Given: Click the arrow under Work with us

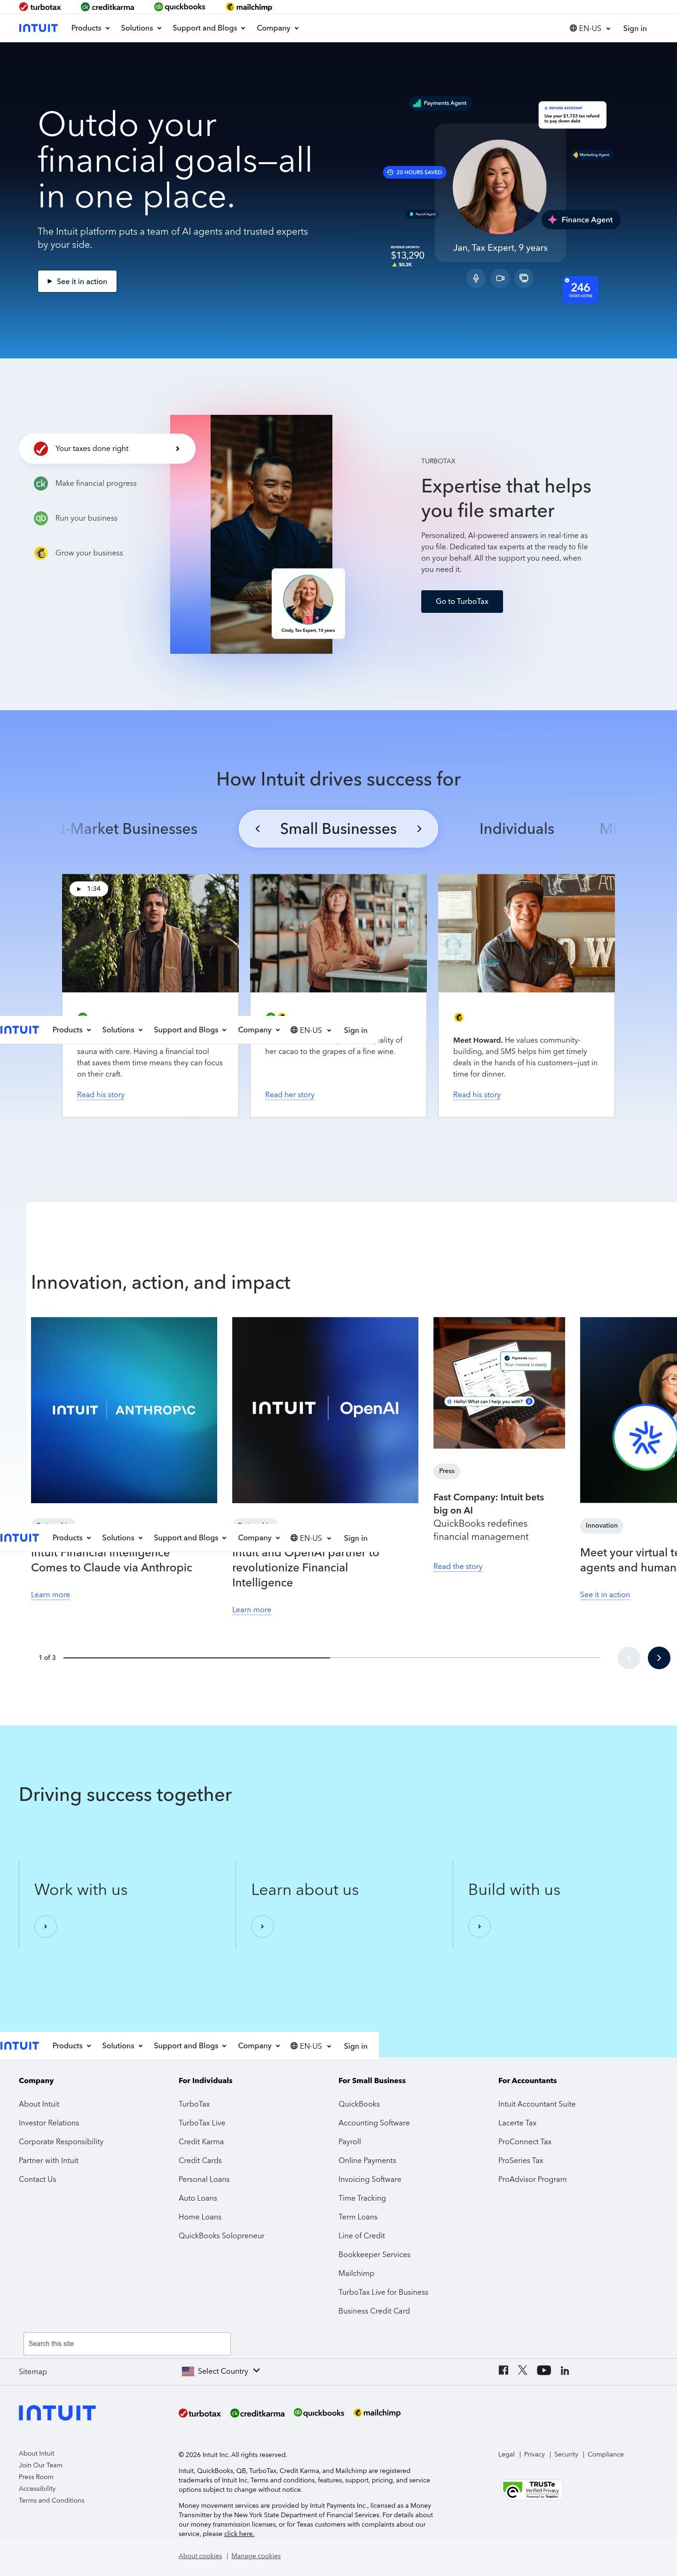Looking at the screenshot, I should click(46, 1926).
